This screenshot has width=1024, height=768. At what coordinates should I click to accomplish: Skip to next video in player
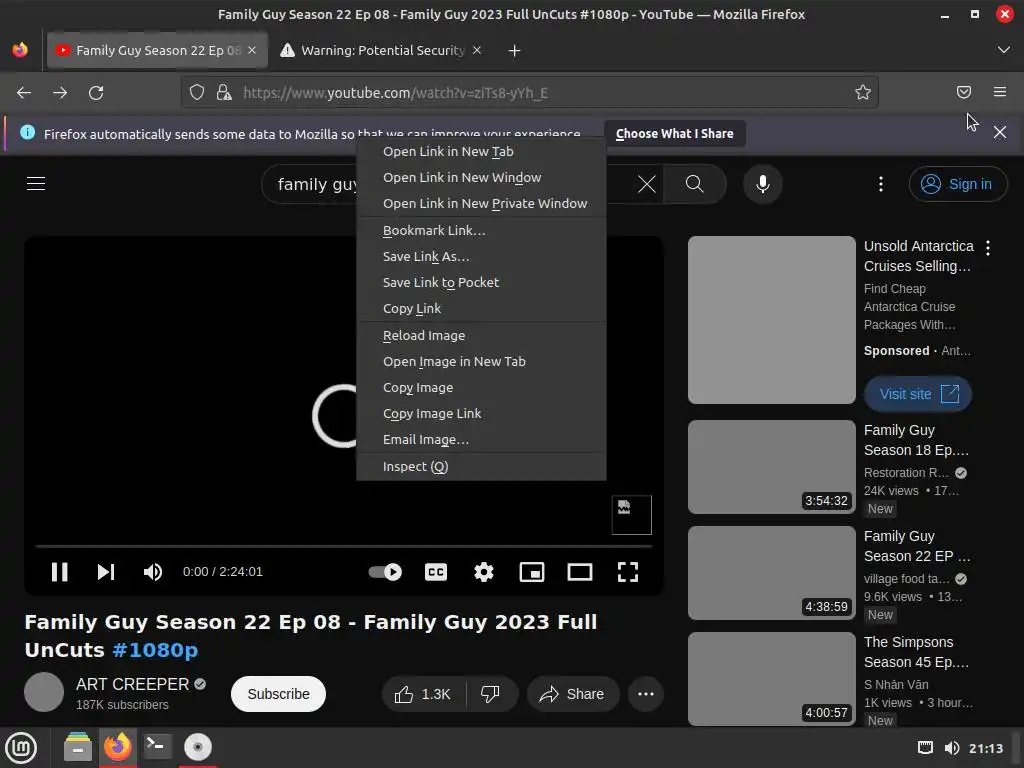coord(106,572)
